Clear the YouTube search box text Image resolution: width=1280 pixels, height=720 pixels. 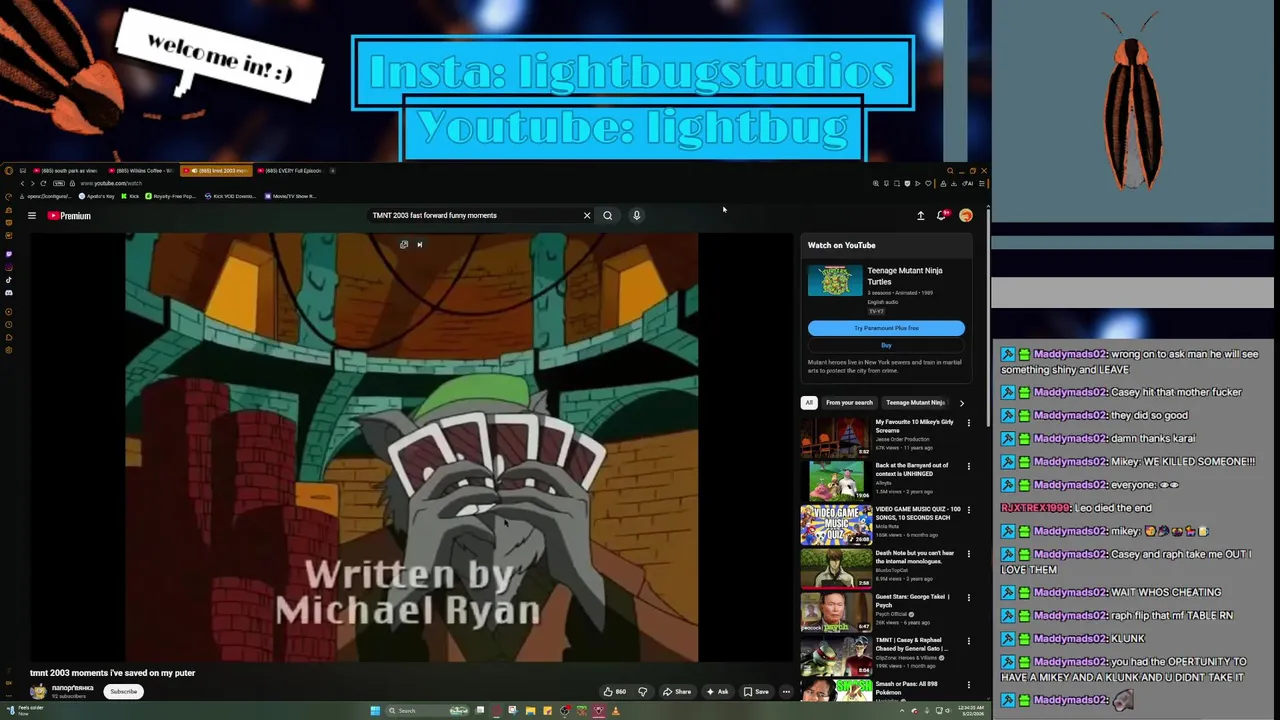587,215
